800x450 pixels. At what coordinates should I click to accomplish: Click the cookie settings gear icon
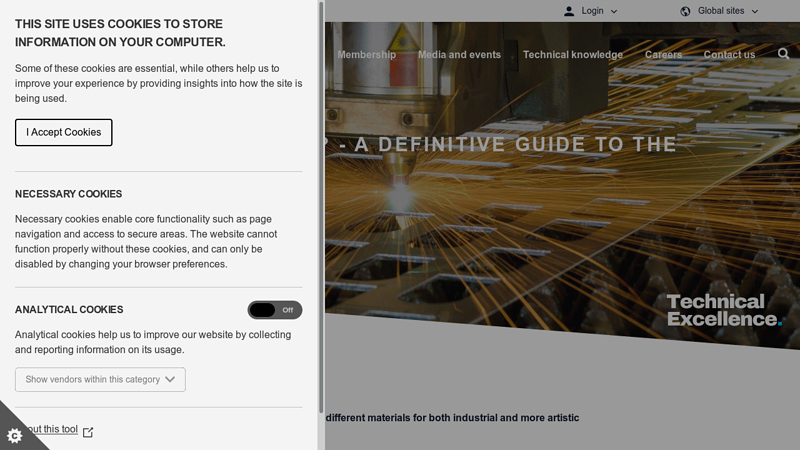(14, 435)
